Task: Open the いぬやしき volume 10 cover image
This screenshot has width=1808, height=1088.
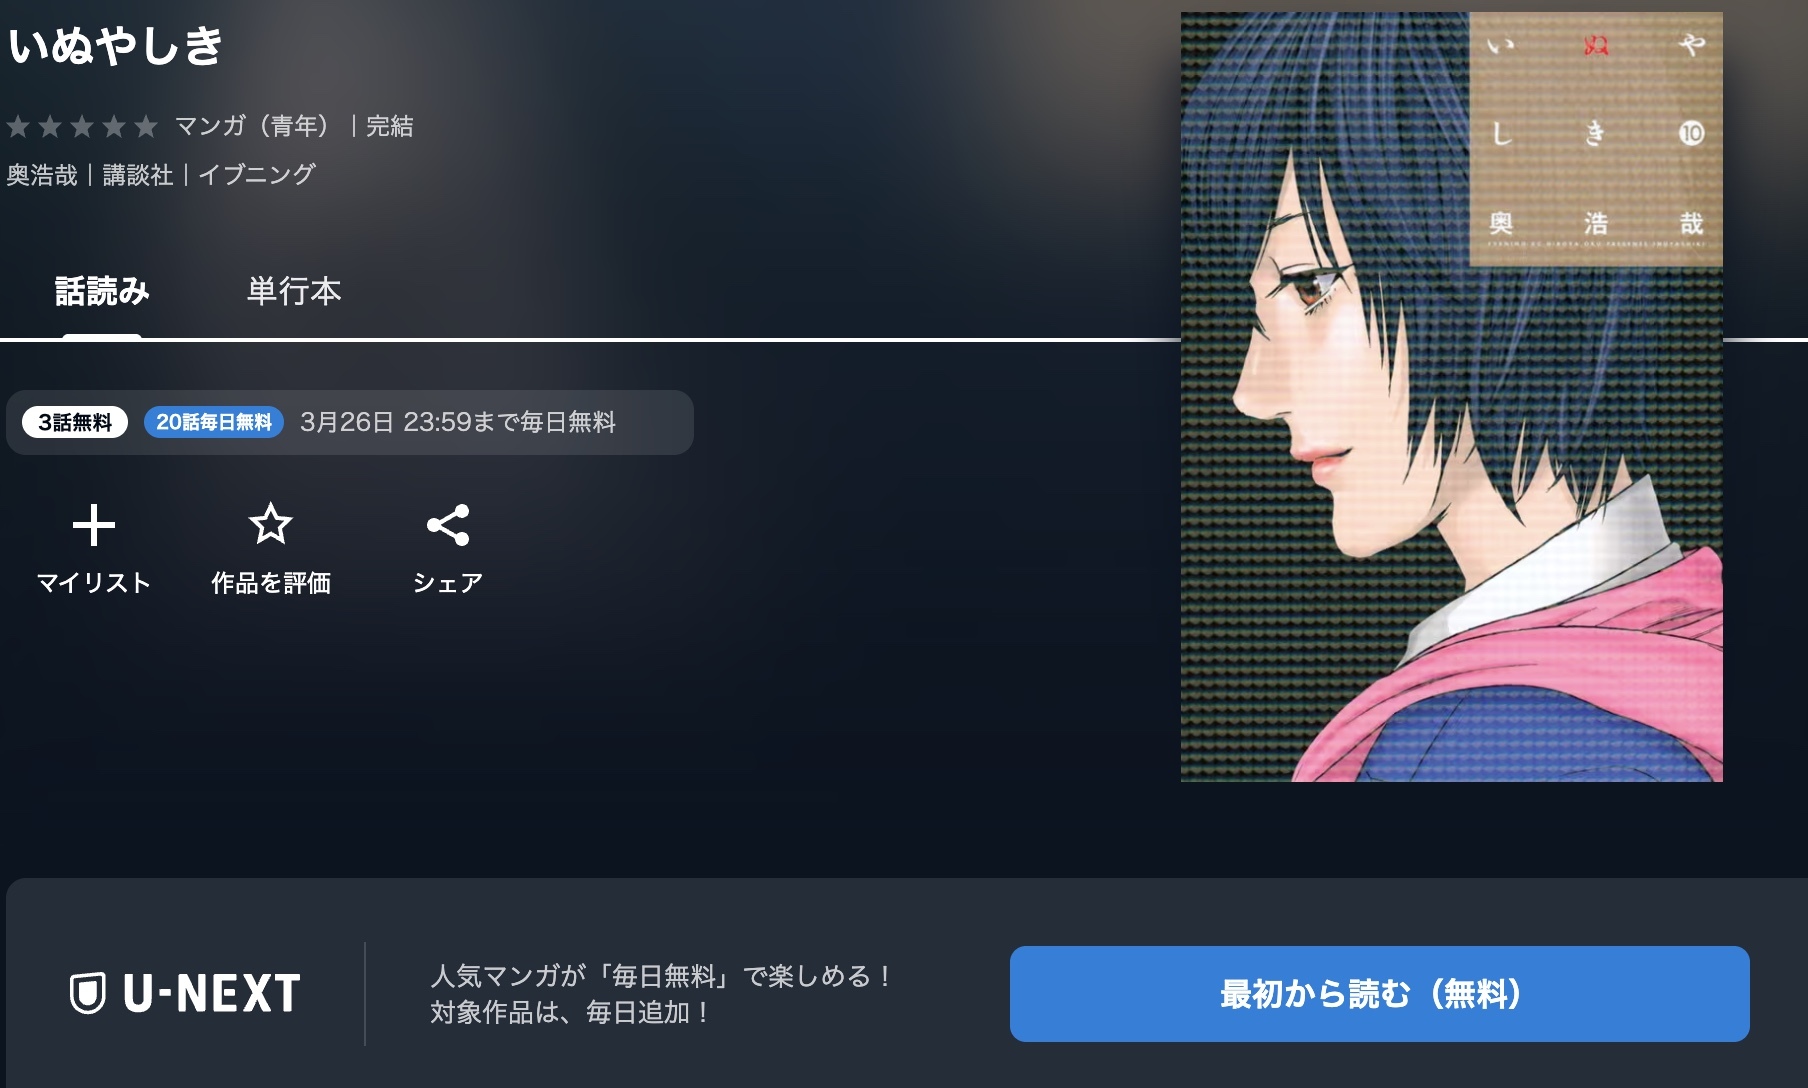Action: point(1451,397)
